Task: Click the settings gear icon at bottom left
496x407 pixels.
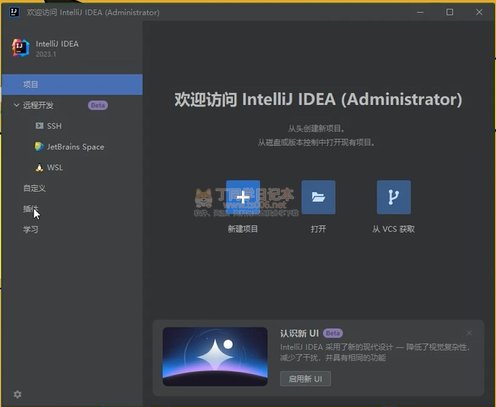Action: click(x=17, y=394)
